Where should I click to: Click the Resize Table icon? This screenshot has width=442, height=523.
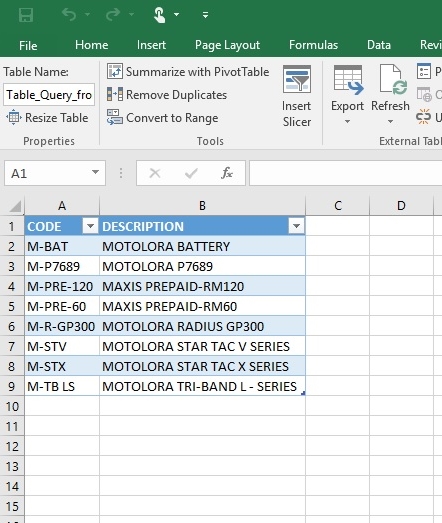point(14,117)
